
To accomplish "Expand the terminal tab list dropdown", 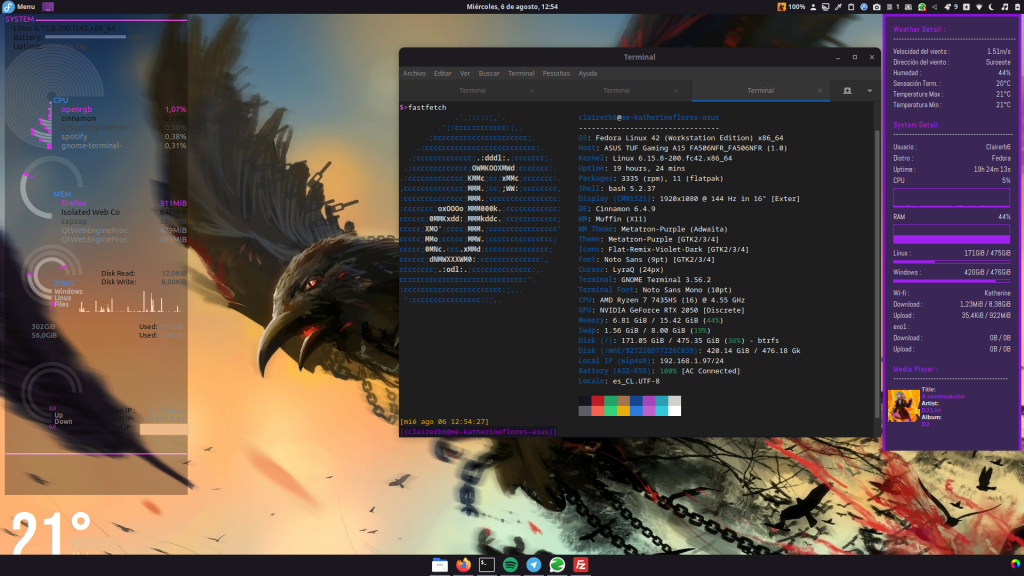I will 870,91.
